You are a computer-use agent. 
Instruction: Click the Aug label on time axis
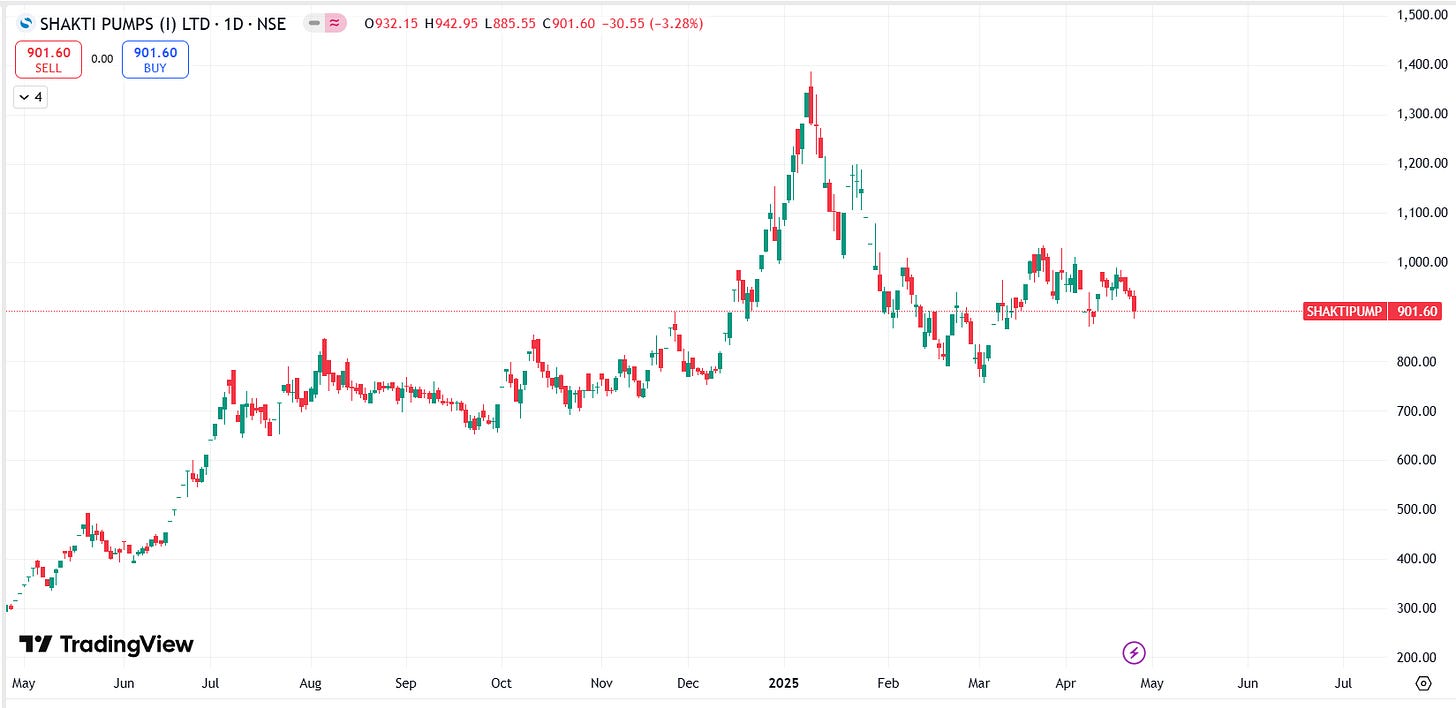coord(310,684)
